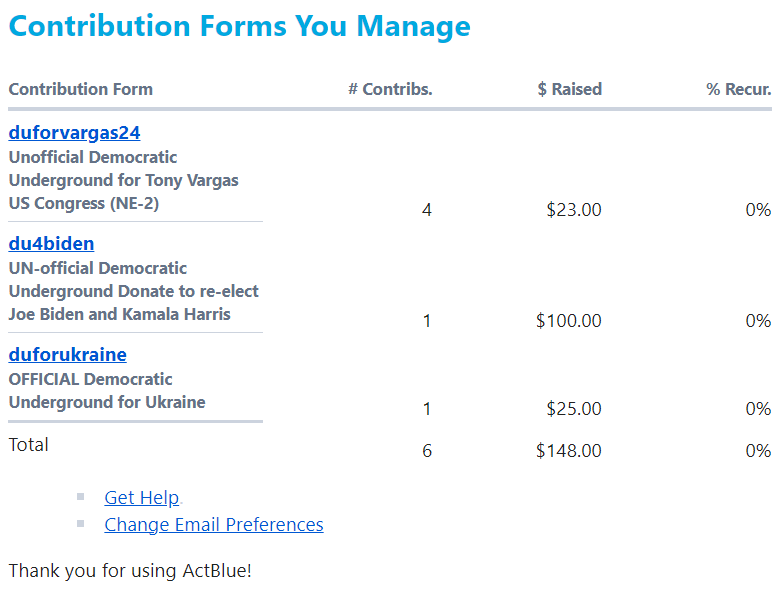Open the du4biden contribution form link
The image size is (780, 589).
[x=51, y=243]
